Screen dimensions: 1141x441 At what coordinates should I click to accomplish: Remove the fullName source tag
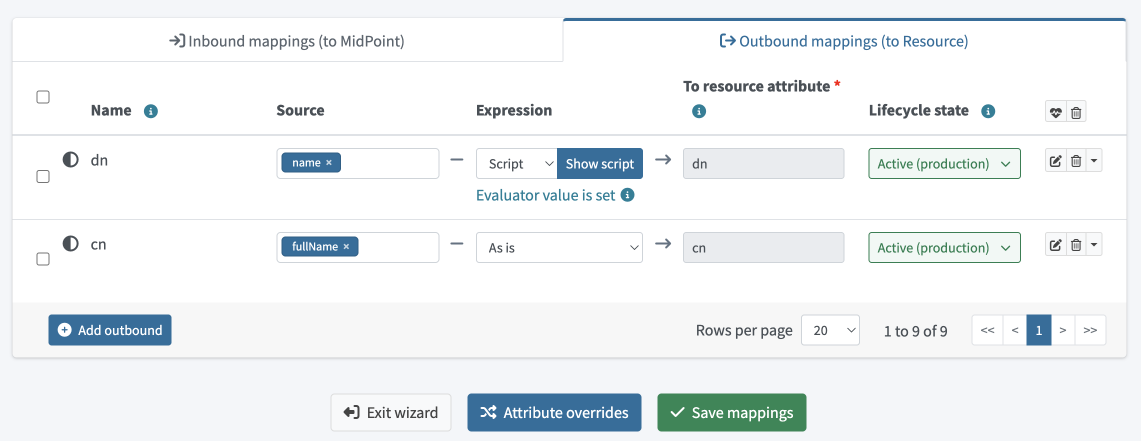346,247
